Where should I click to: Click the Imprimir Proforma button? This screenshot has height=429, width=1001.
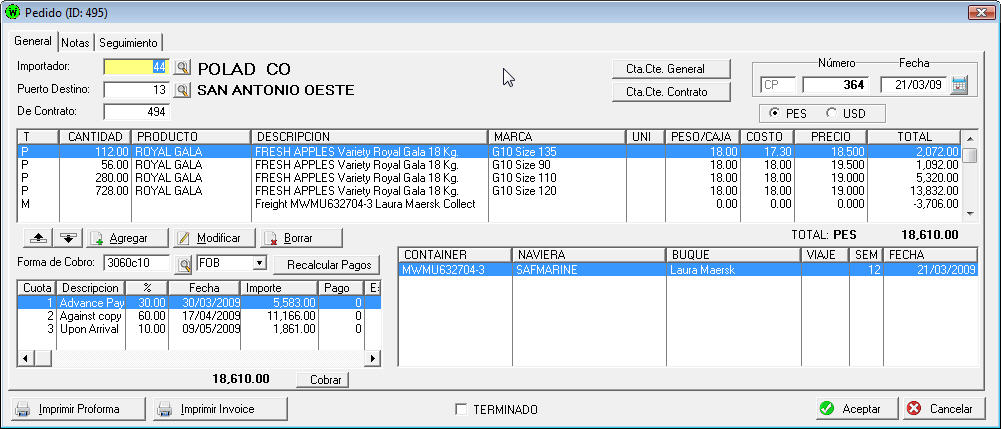pos(78,409)
